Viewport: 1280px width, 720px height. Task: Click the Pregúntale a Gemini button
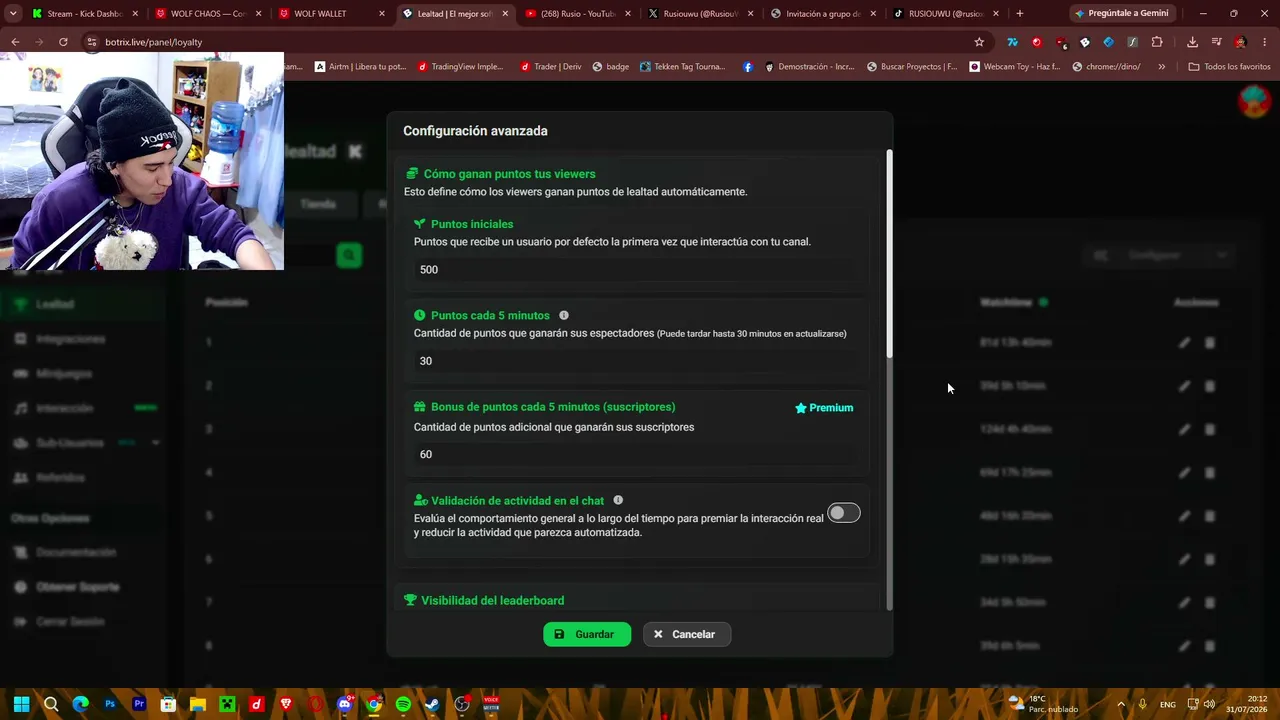click(1122, 14)
